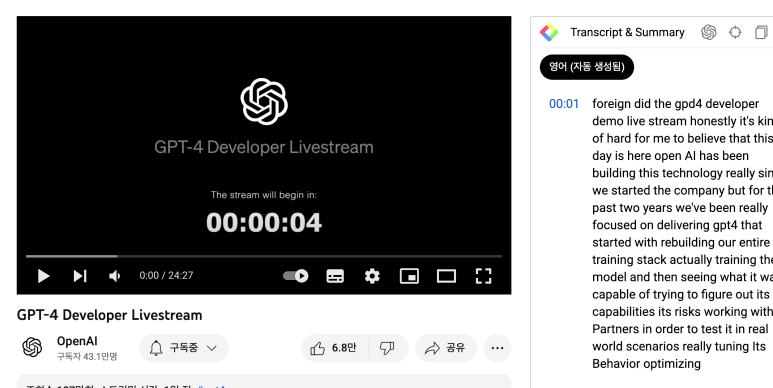
Task: Switch to theater mode
Action: (446, 276)
